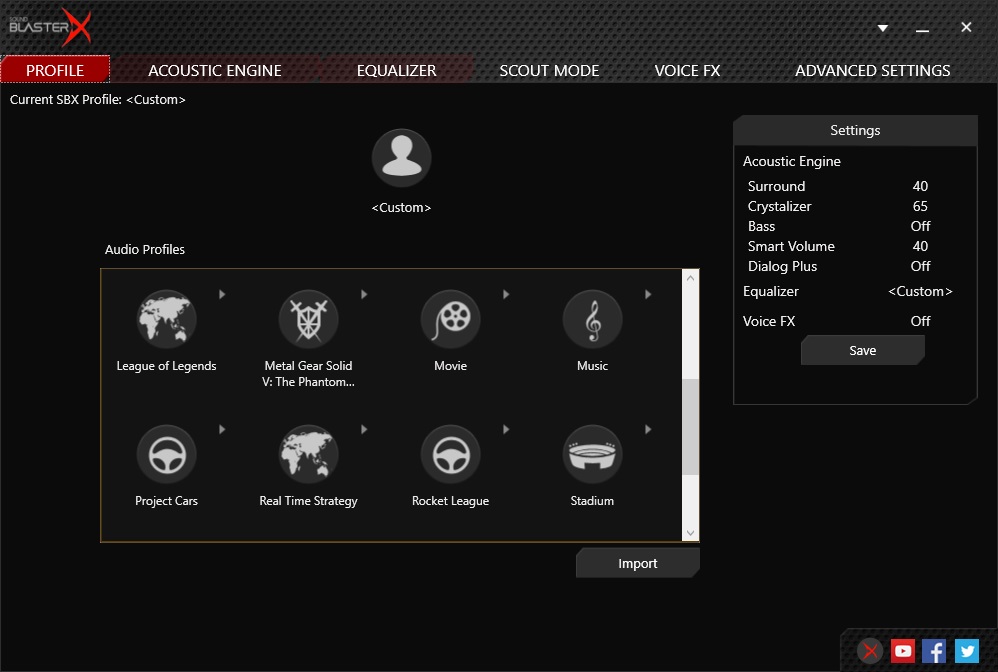Expand League of Legends profile arrow
Screen dimensions: 998x672
point(222,295)
